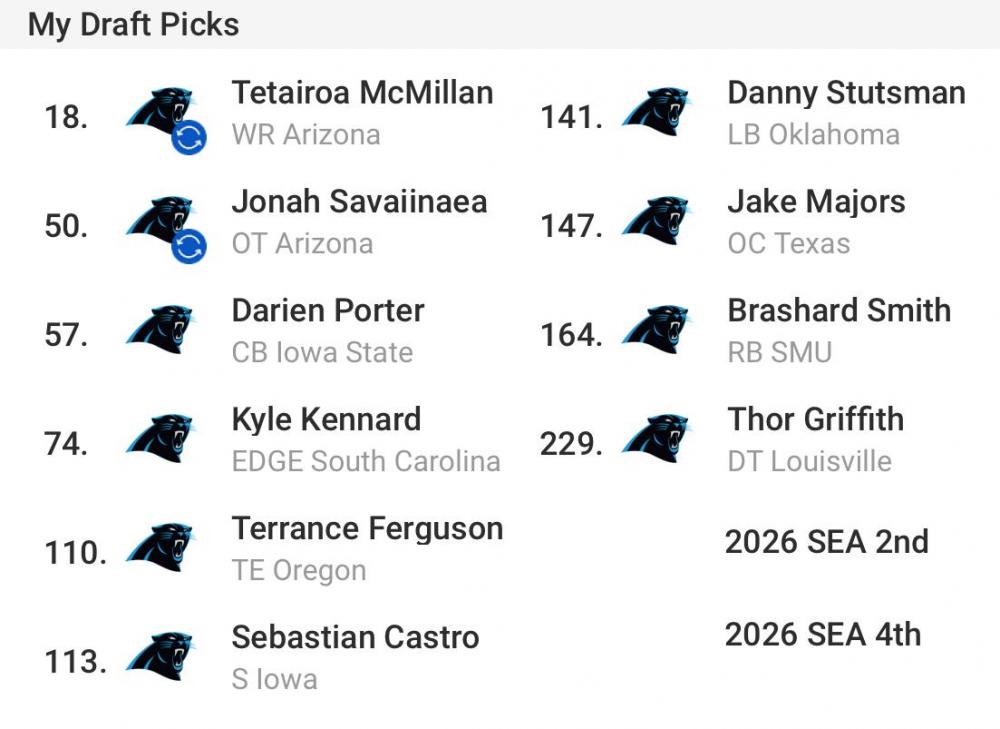The image size is (1000, 729).
Task: Select pick number 229 label
Action: click(x=571, y=444)
